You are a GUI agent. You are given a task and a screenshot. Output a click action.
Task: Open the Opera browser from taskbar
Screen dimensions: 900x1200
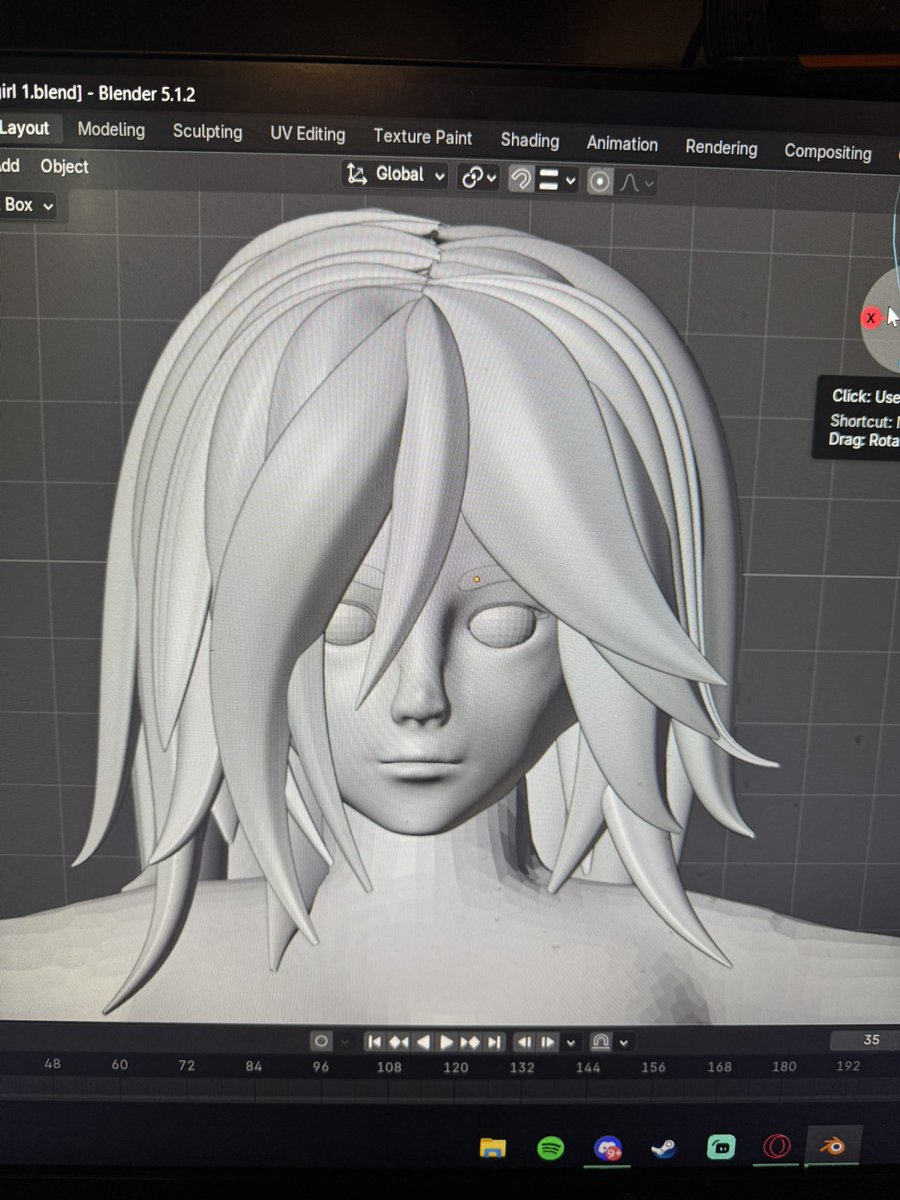[x=778, y=1147]
